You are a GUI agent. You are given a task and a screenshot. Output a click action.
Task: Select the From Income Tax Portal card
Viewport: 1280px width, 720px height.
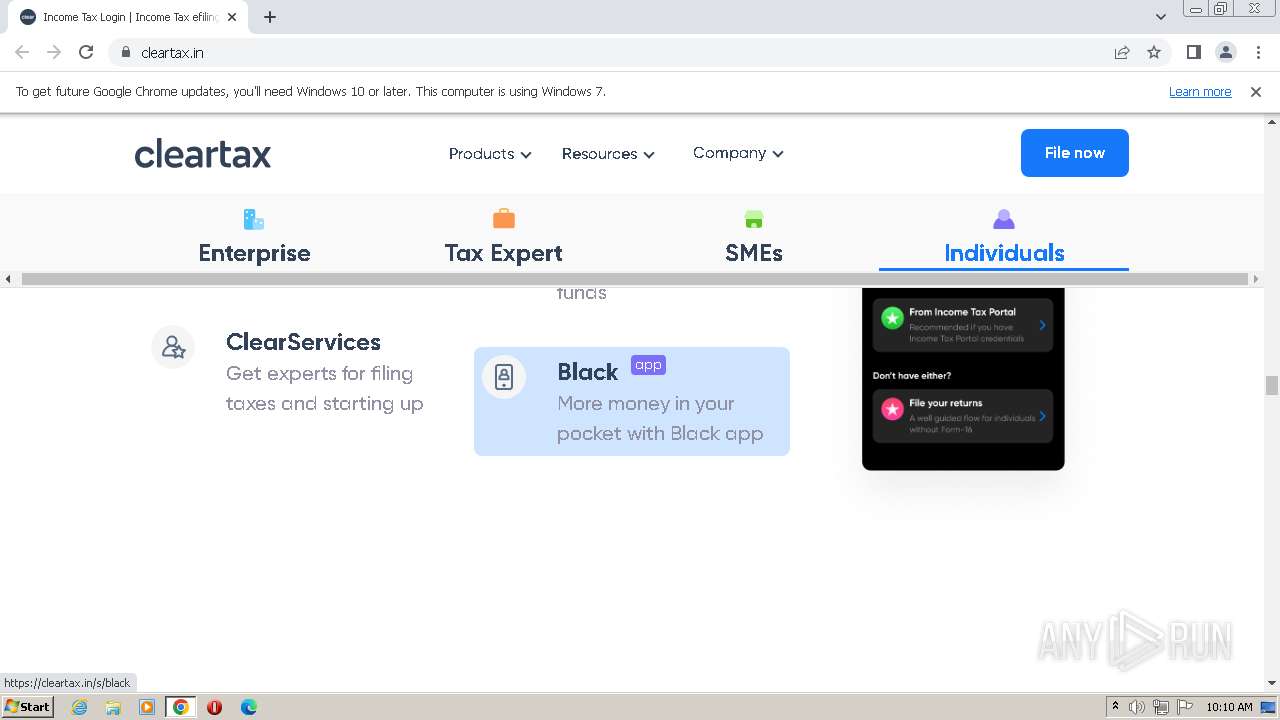click(963, 325)
